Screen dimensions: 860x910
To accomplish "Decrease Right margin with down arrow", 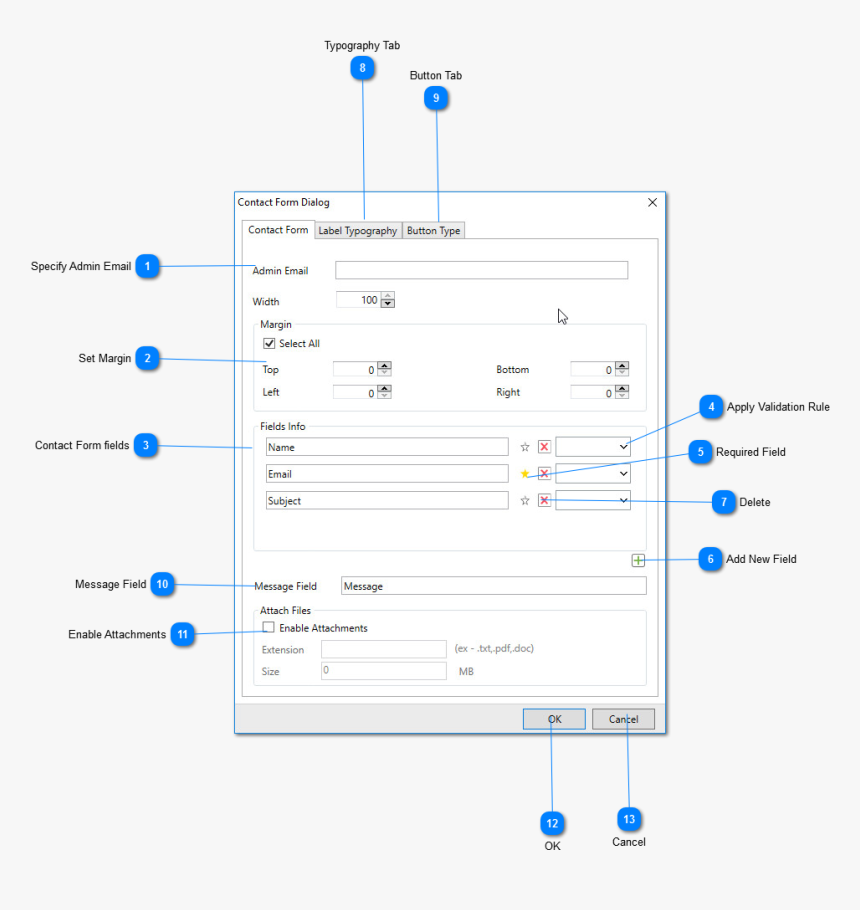I will coord(622,396).
